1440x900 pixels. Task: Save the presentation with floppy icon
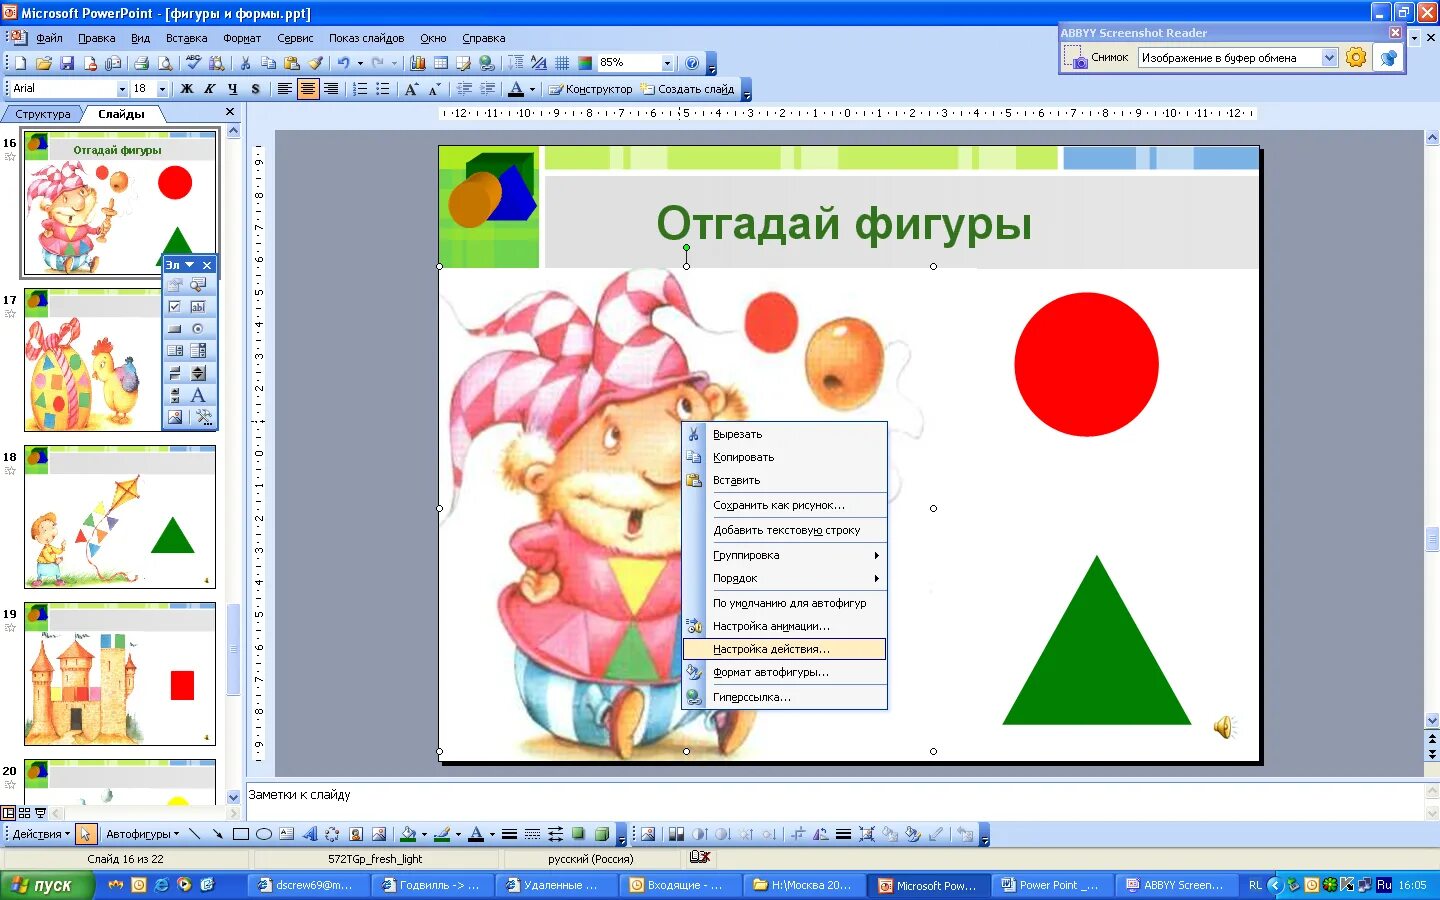click(67, 63)
